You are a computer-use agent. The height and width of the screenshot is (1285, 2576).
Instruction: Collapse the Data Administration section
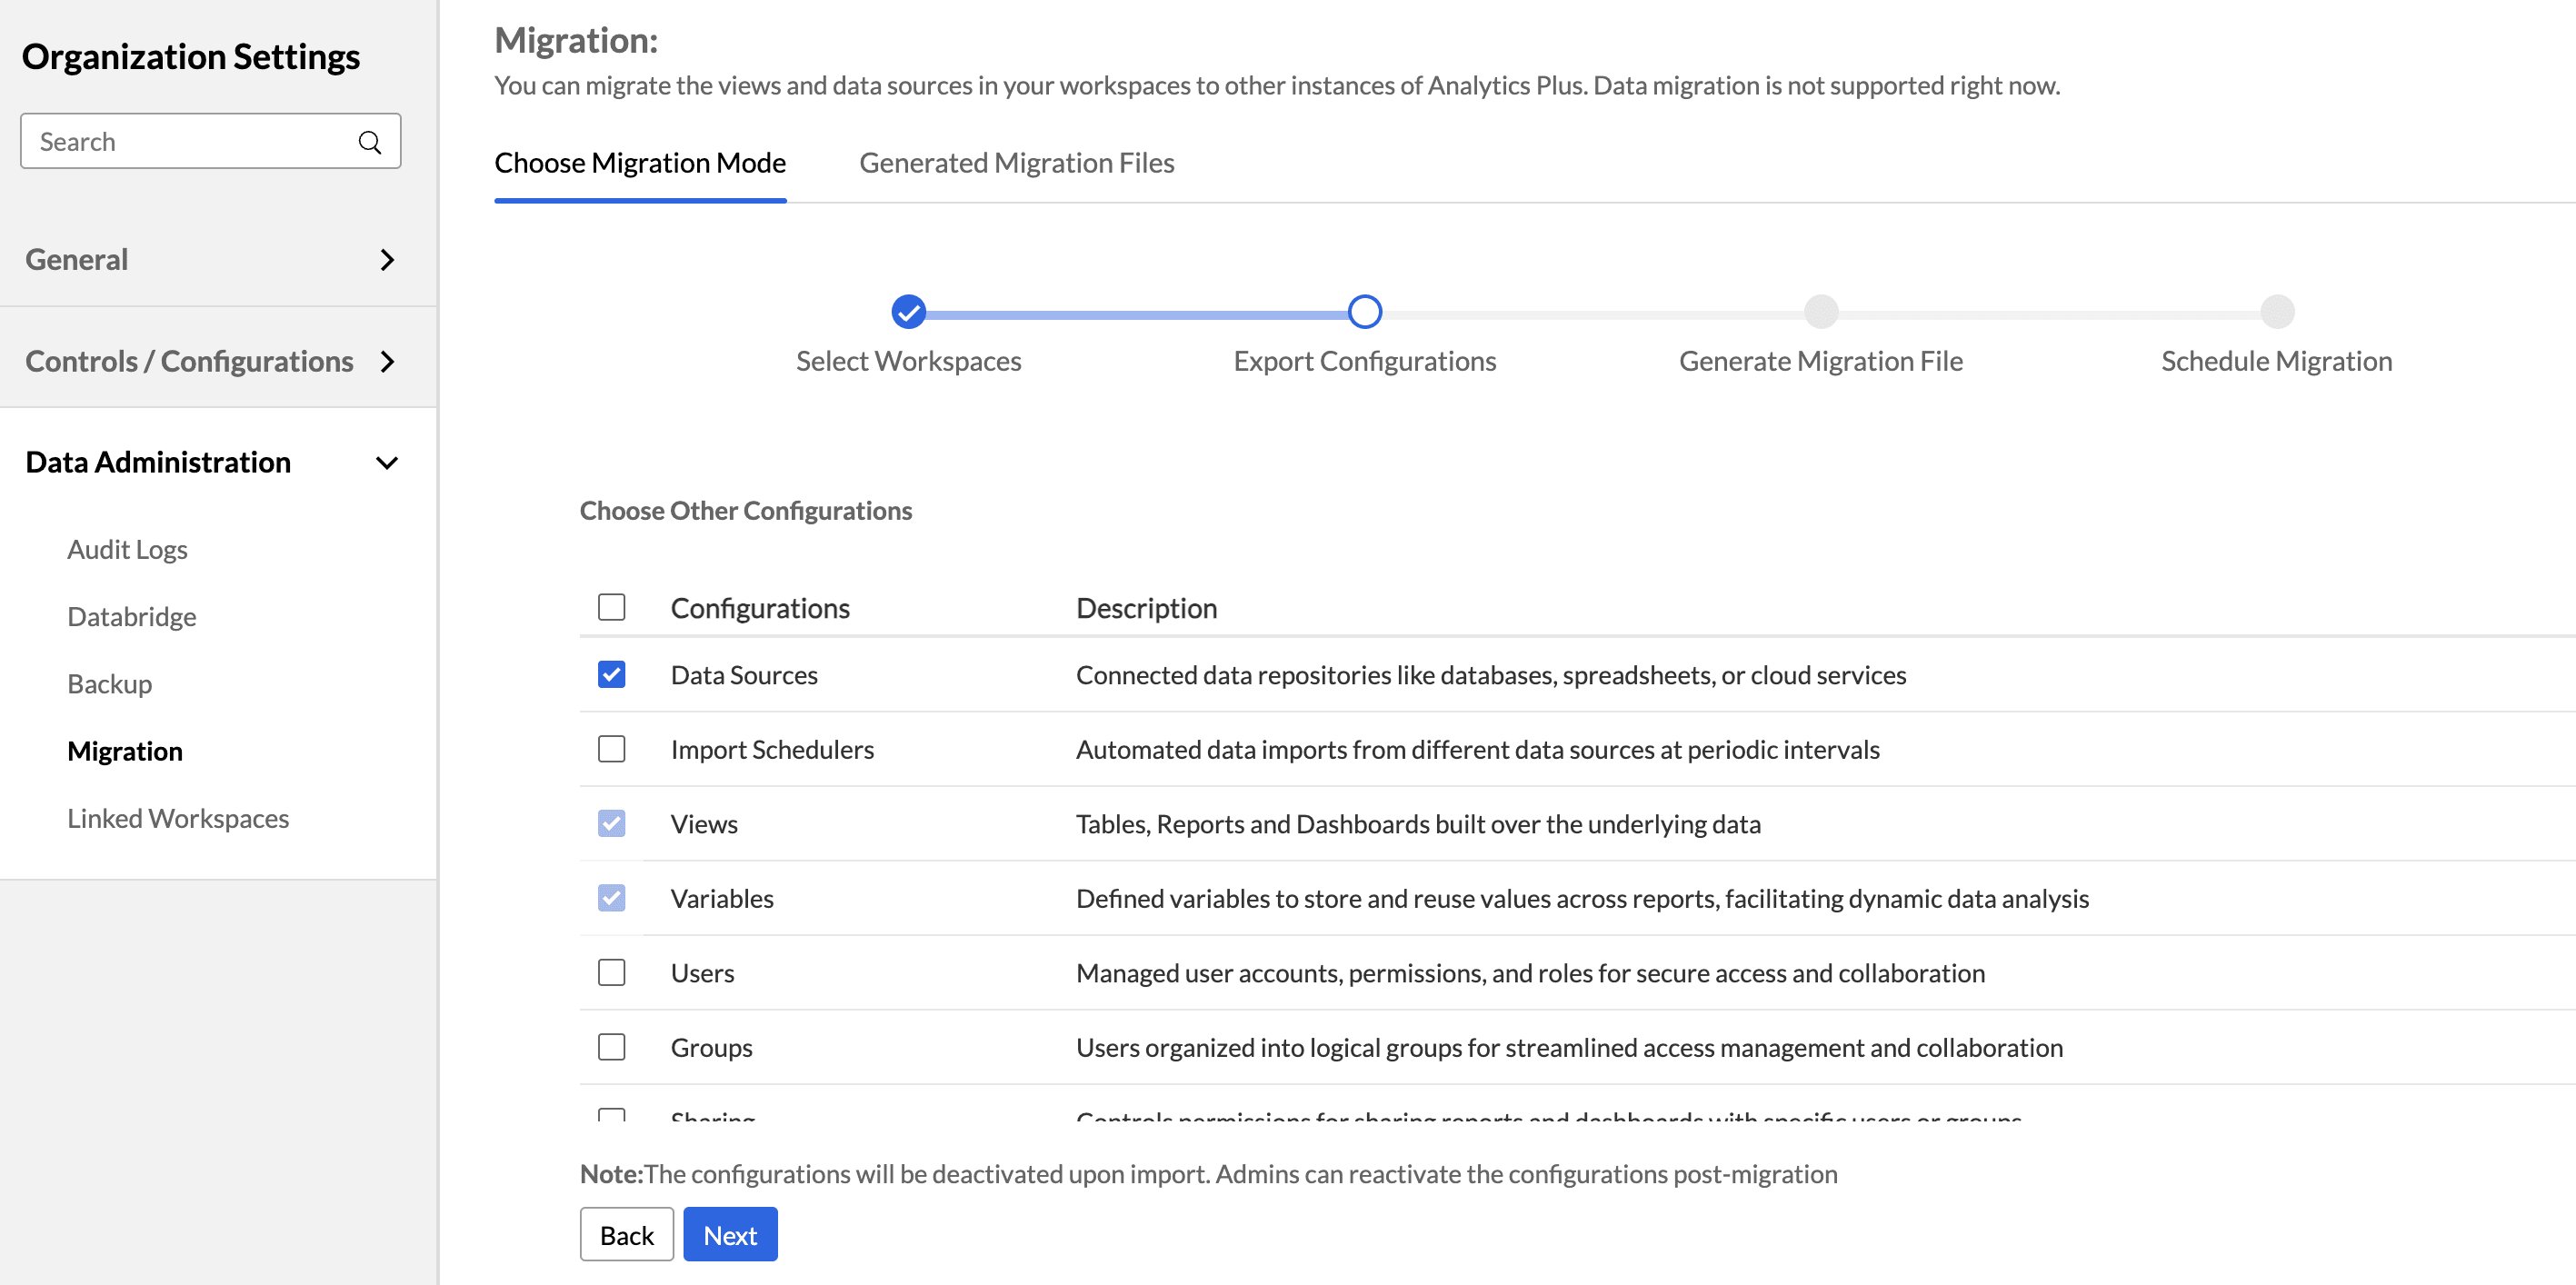click(x=386, y=462)
